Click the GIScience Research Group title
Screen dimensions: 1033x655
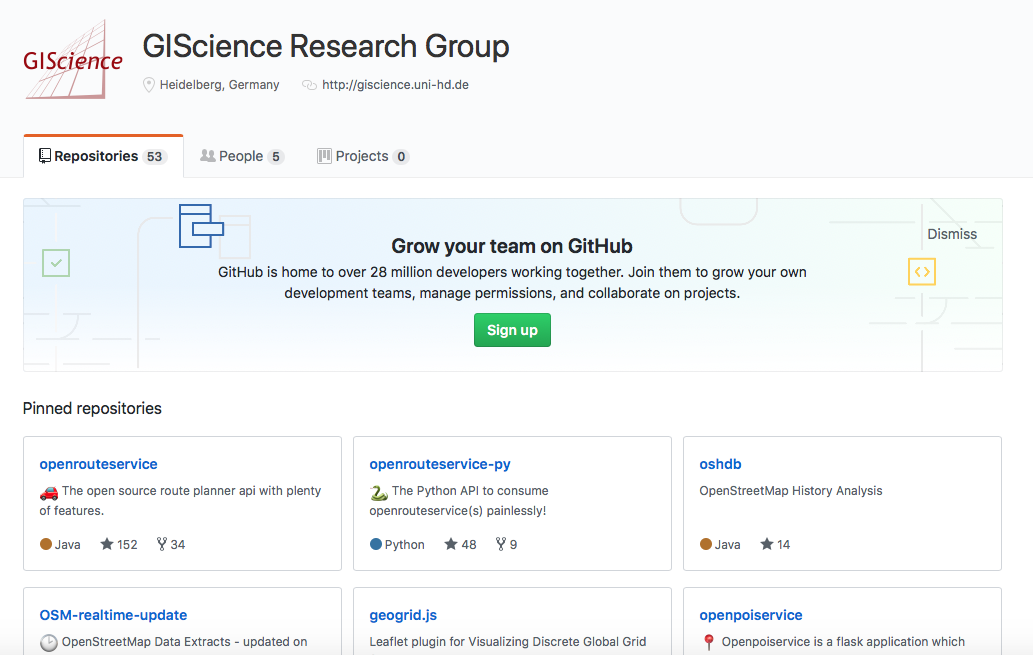(x=326, y=46)
